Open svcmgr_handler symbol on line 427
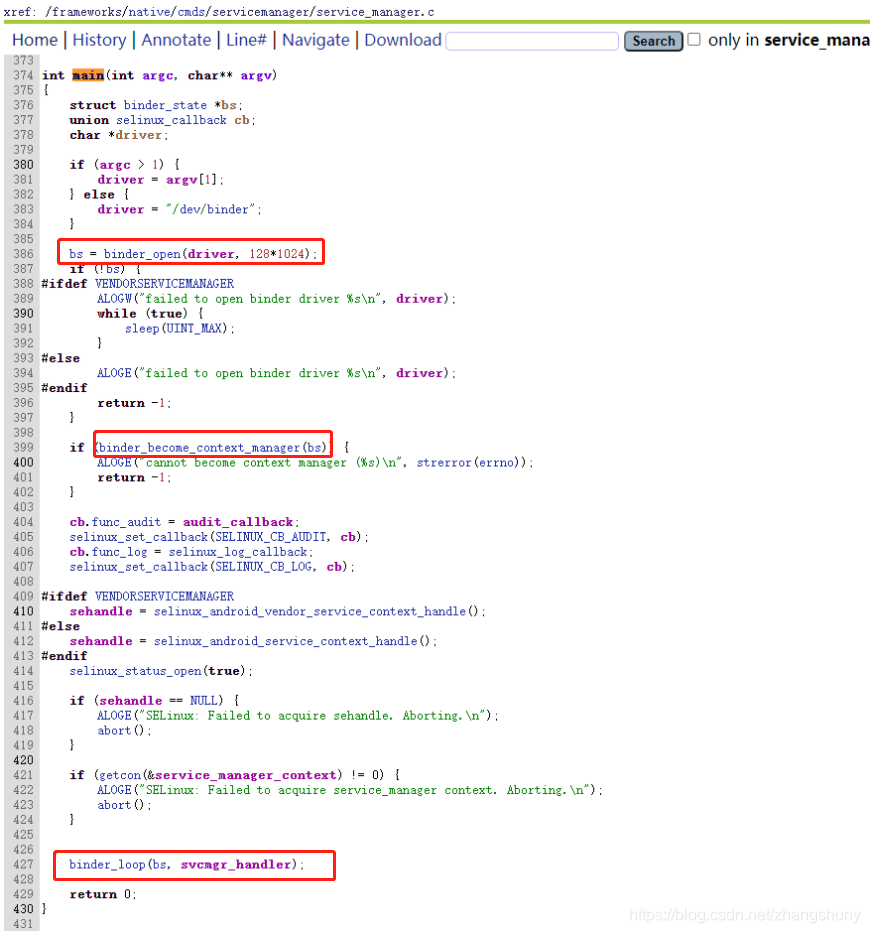 click(236, 864)
